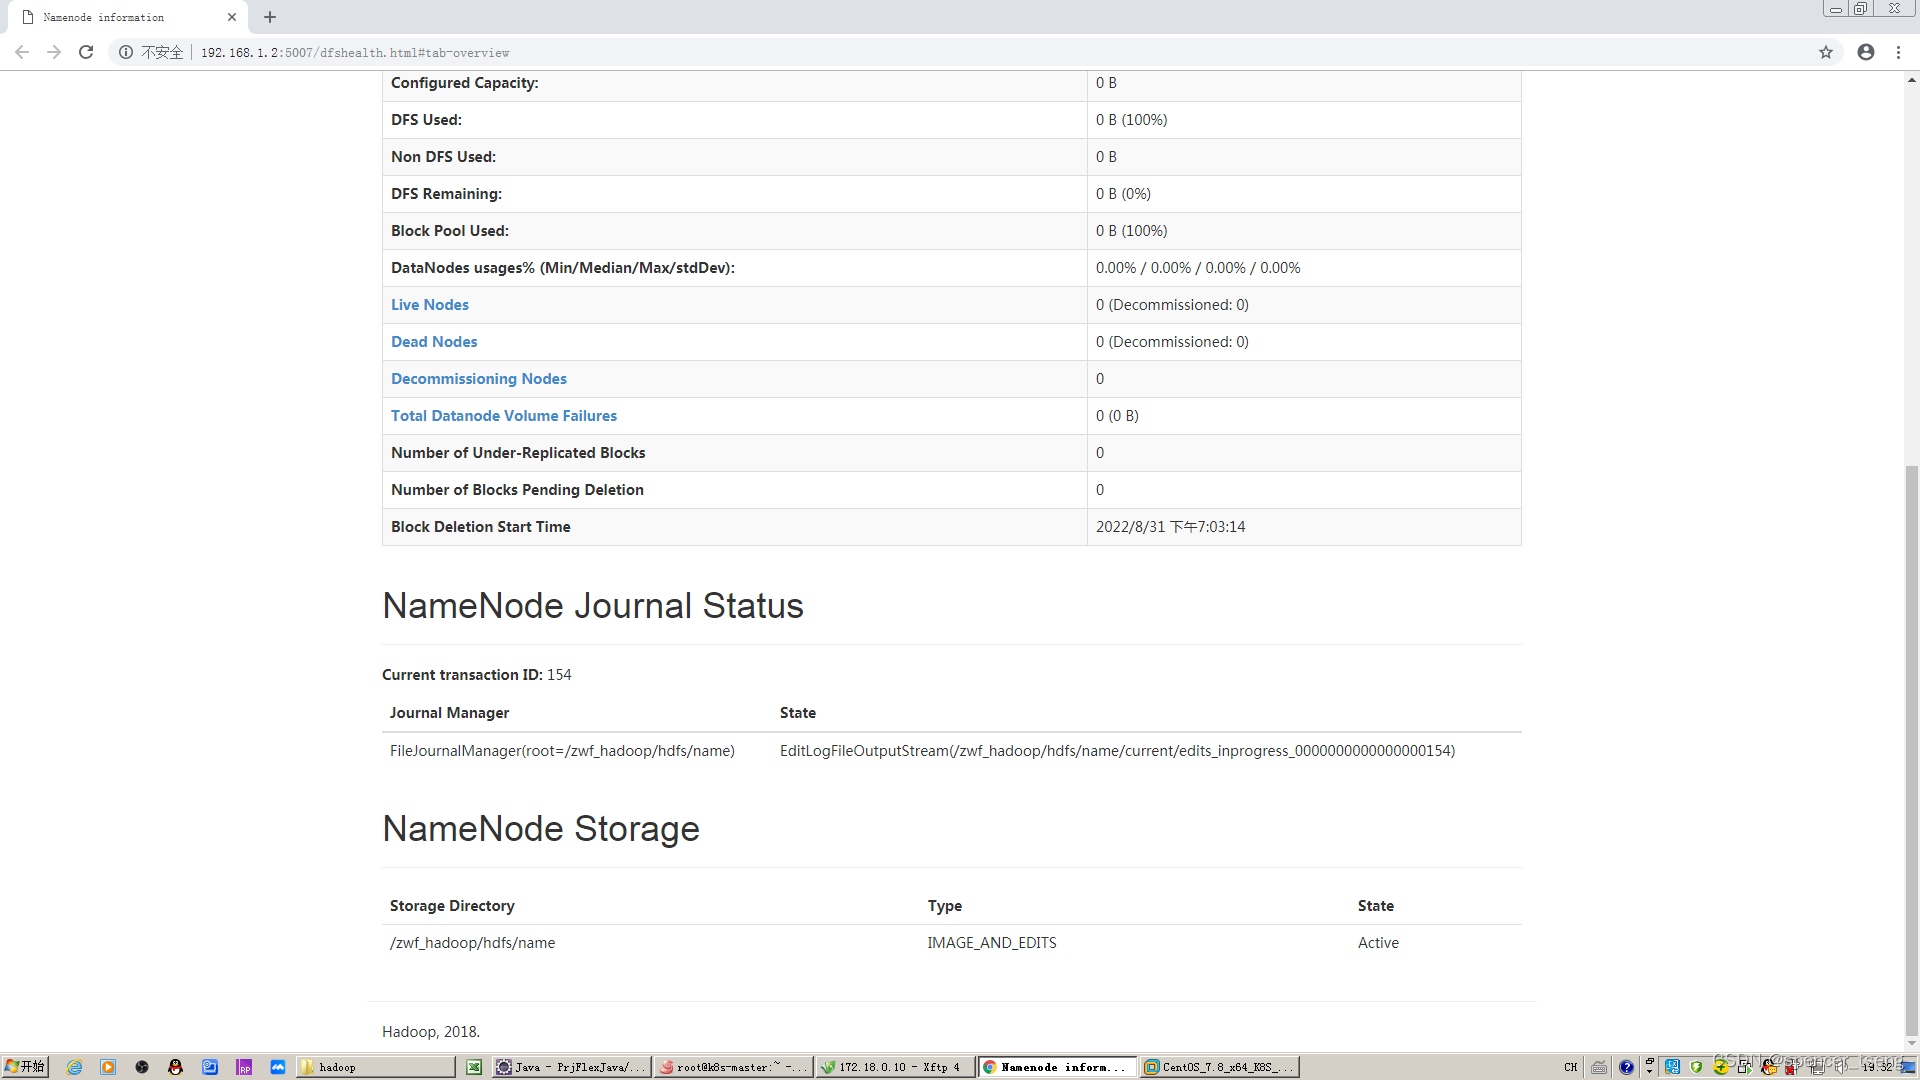The image size is (1920, 1080).
Task: Switch input language on the CH indicator
Action: pyautogui.click(x=1570, y=1067)
